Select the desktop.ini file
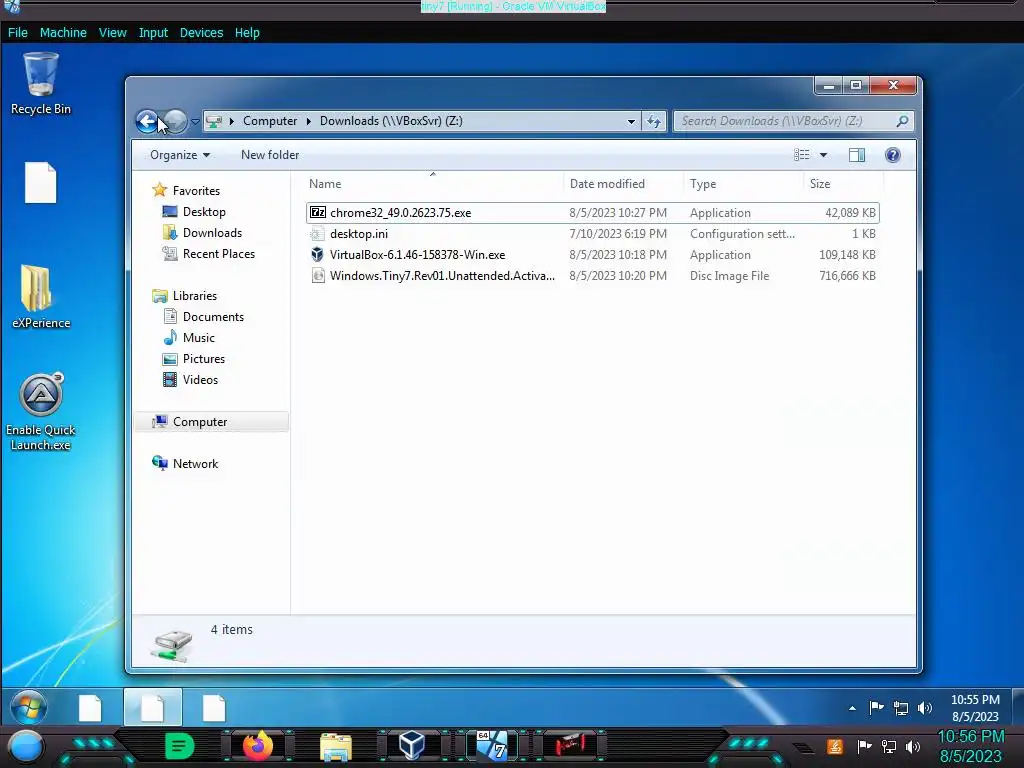Image resolution: width=1024 pixels, height=768 pixels. pyautogui.click(x=592, y=234)
